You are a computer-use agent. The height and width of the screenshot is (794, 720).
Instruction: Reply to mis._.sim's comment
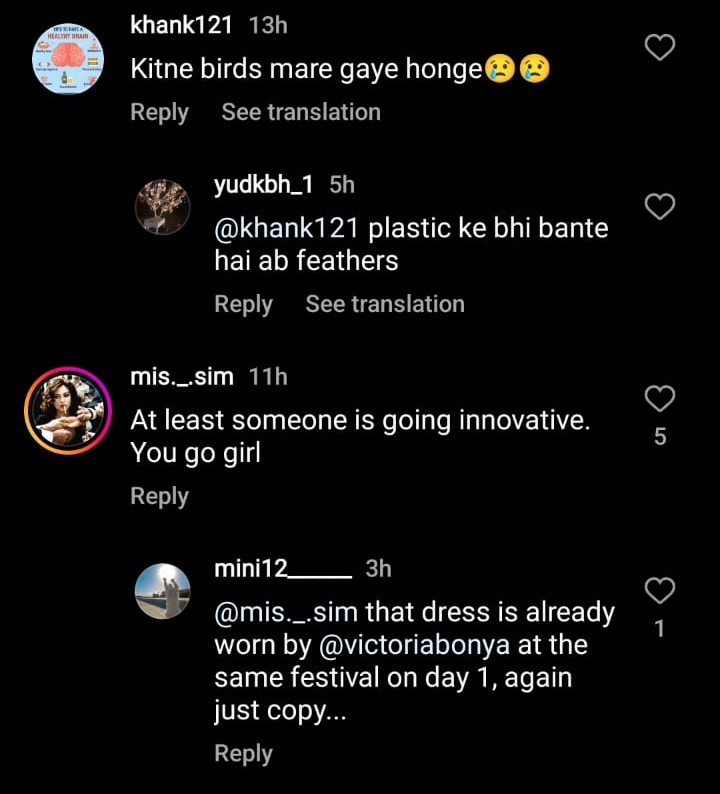click(x=159, y=496)
